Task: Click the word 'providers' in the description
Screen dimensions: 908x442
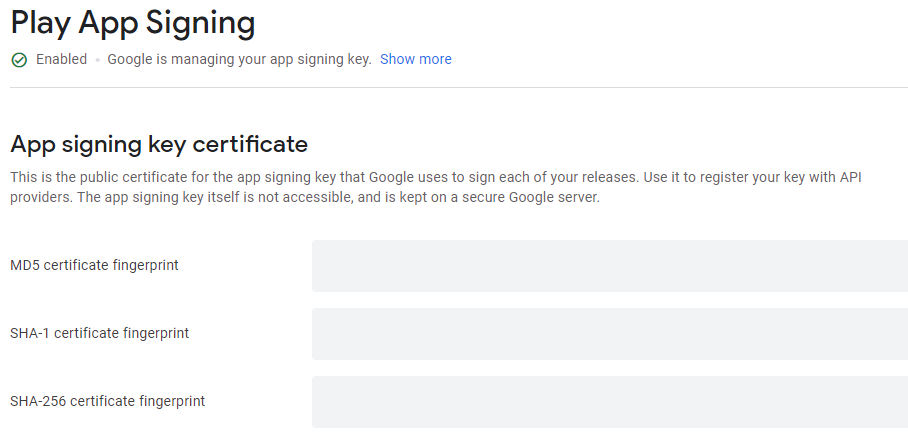Action: coord(39,197)
